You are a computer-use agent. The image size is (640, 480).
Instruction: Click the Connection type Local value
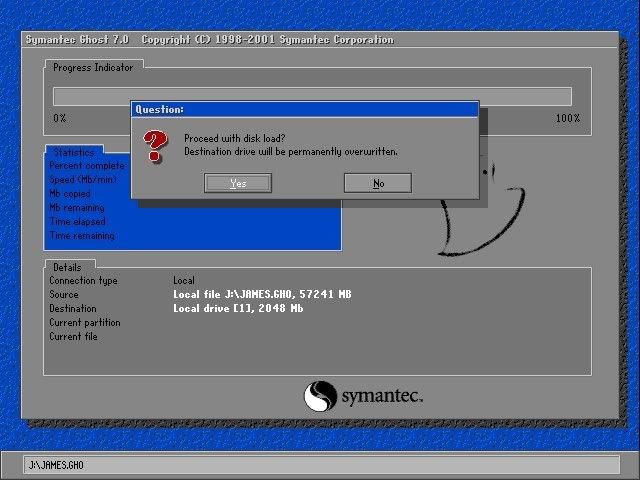point(184,281)
